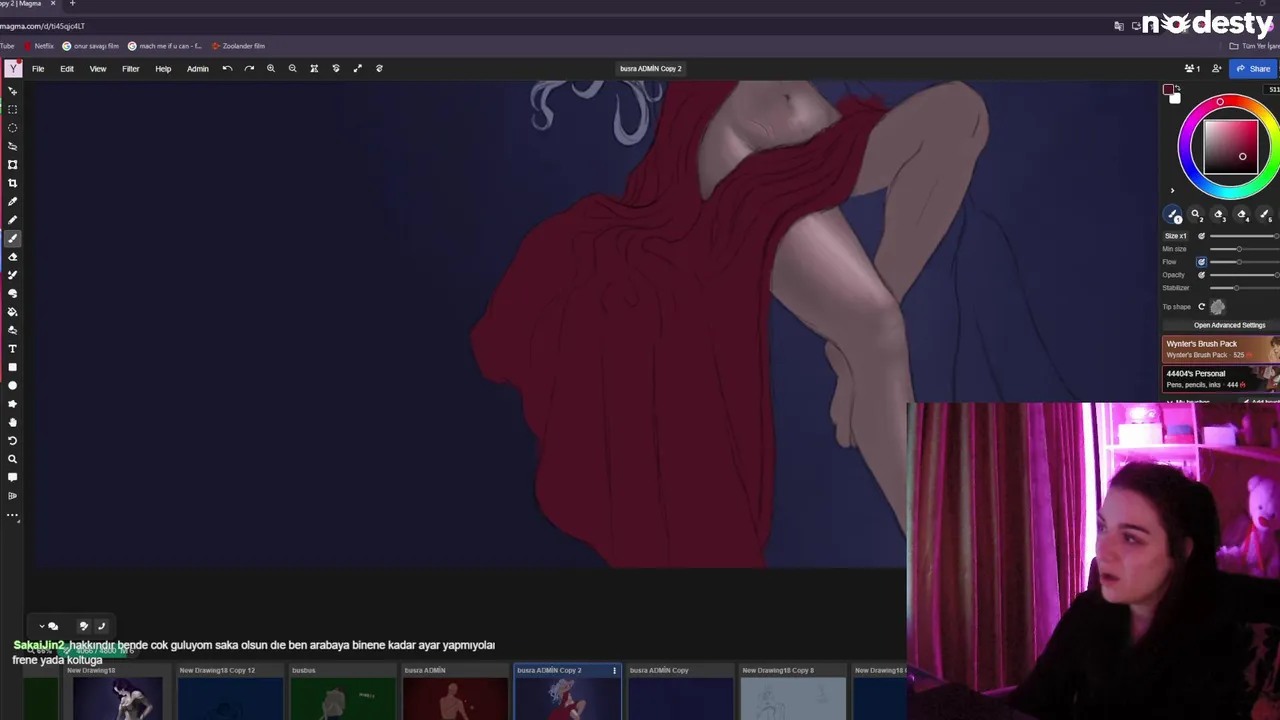Click the Redo arrow in the top bar
The image size is (1280, 720).
pos(249,69)
